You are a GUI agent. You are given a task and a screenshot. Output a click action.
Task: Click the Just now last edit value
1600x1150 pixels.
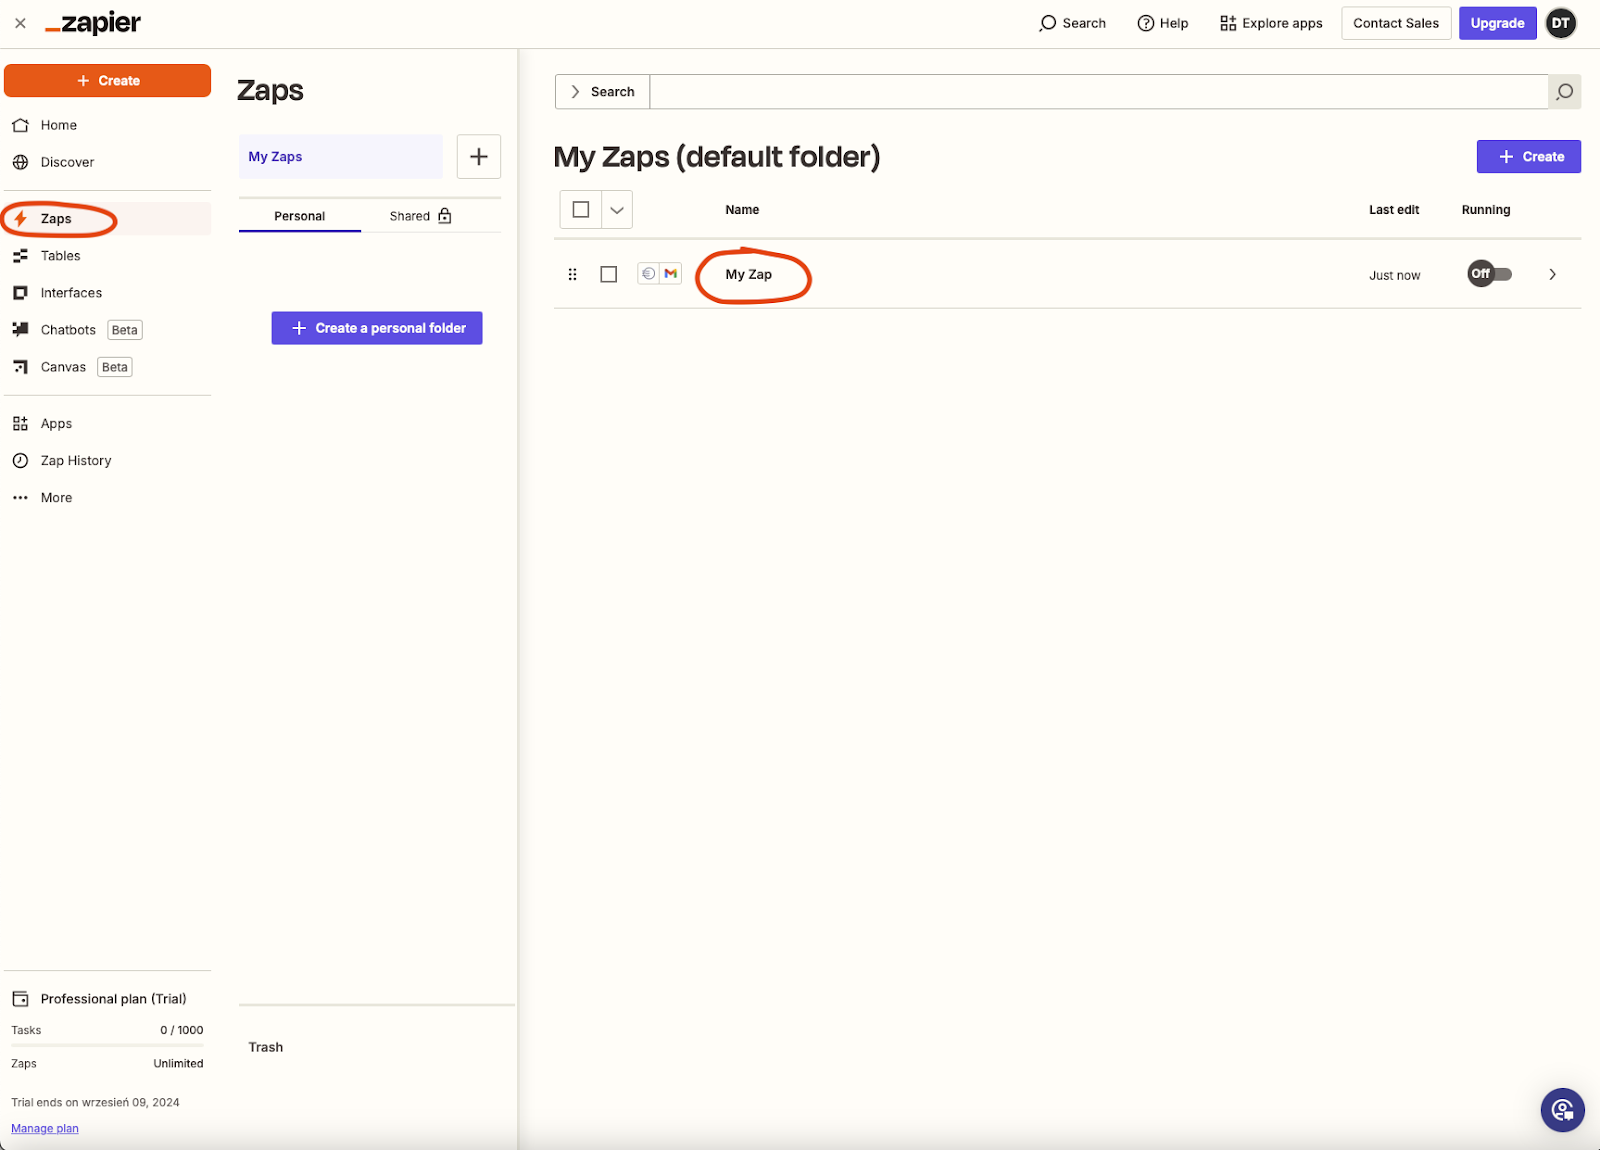click(1394, 276)
